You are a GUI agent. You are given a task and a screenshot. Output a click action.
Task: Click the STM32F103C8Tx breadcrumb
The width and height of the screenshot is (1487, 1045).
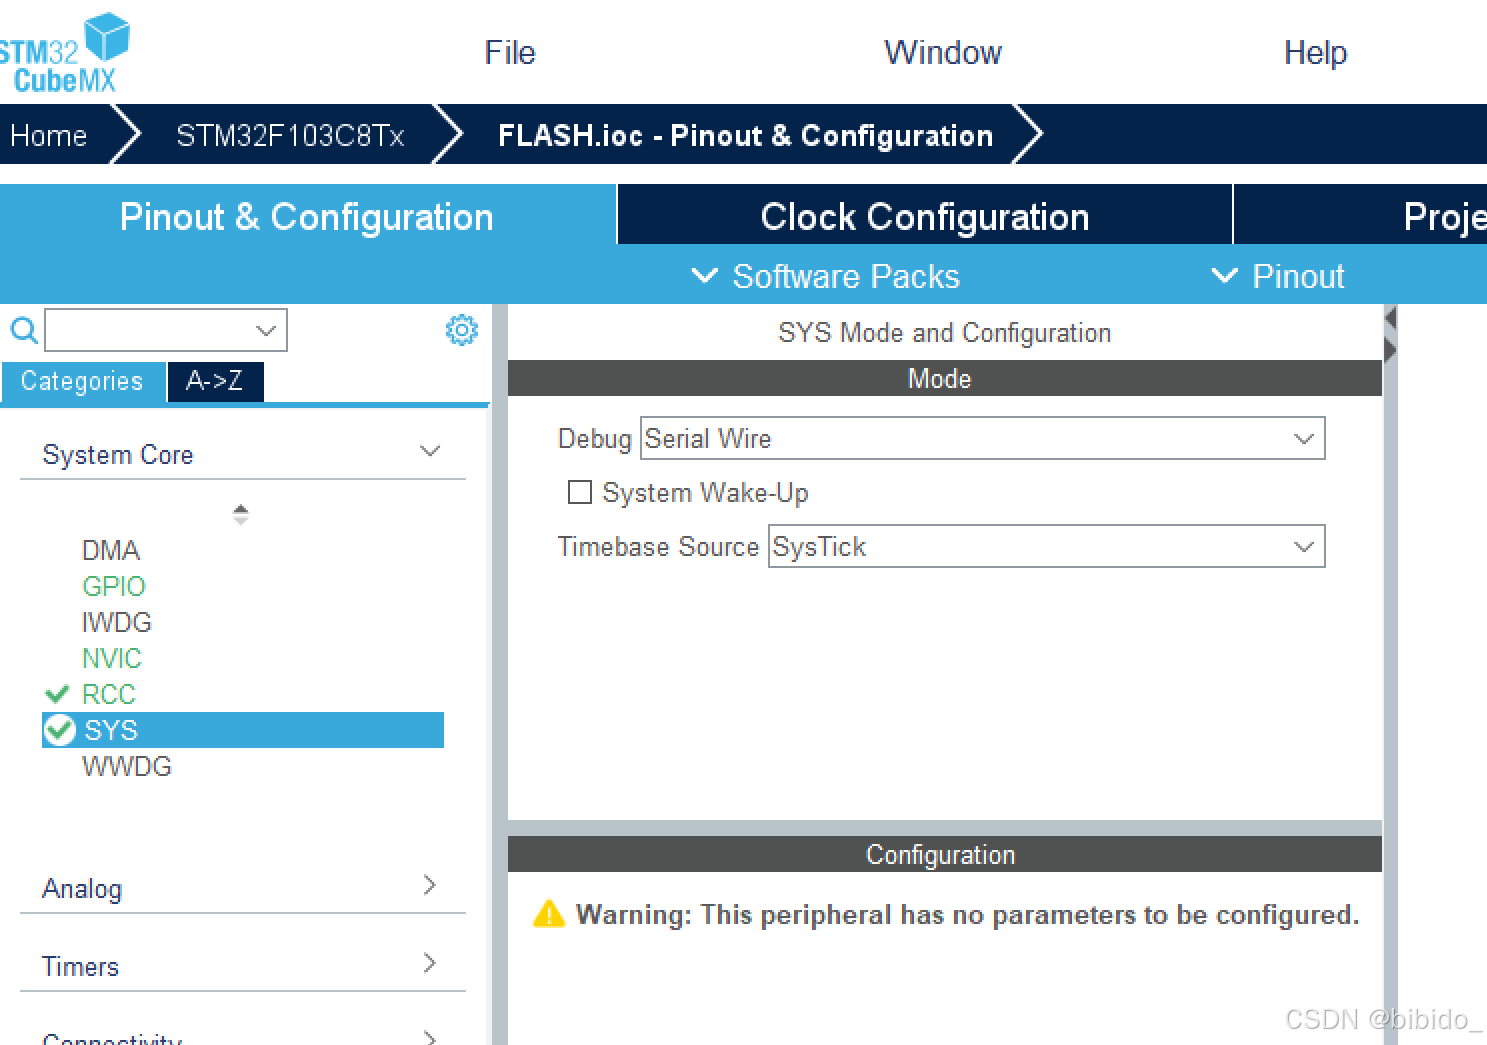(x=290, y=135)
